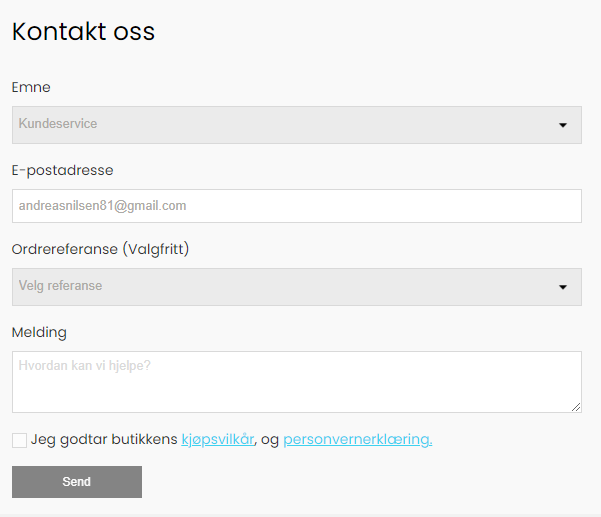Click the Kundeservice text in the subject selector
The width and height of the screenshot is (601, 517).
click(x=58, y=123)
